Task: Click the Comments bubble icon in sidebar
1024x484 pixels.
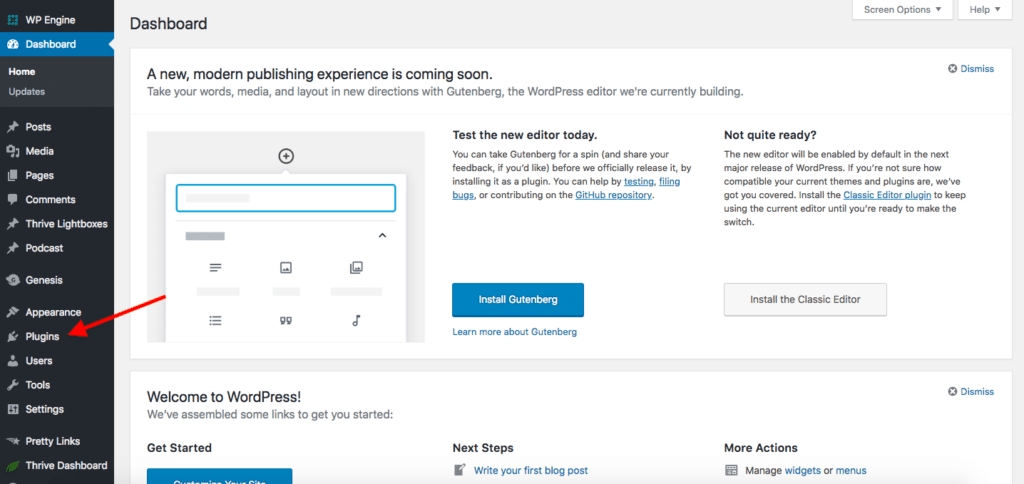Action: pyautogui.click(x=13, y=200)
